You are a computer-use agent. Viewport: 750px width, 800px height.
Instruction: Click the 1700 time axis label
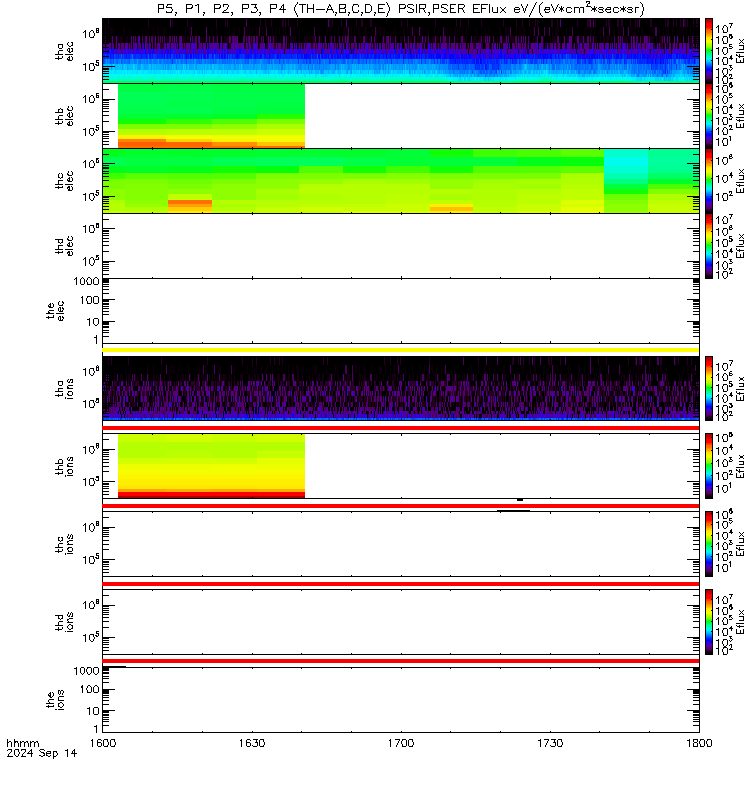coord(401,743)
